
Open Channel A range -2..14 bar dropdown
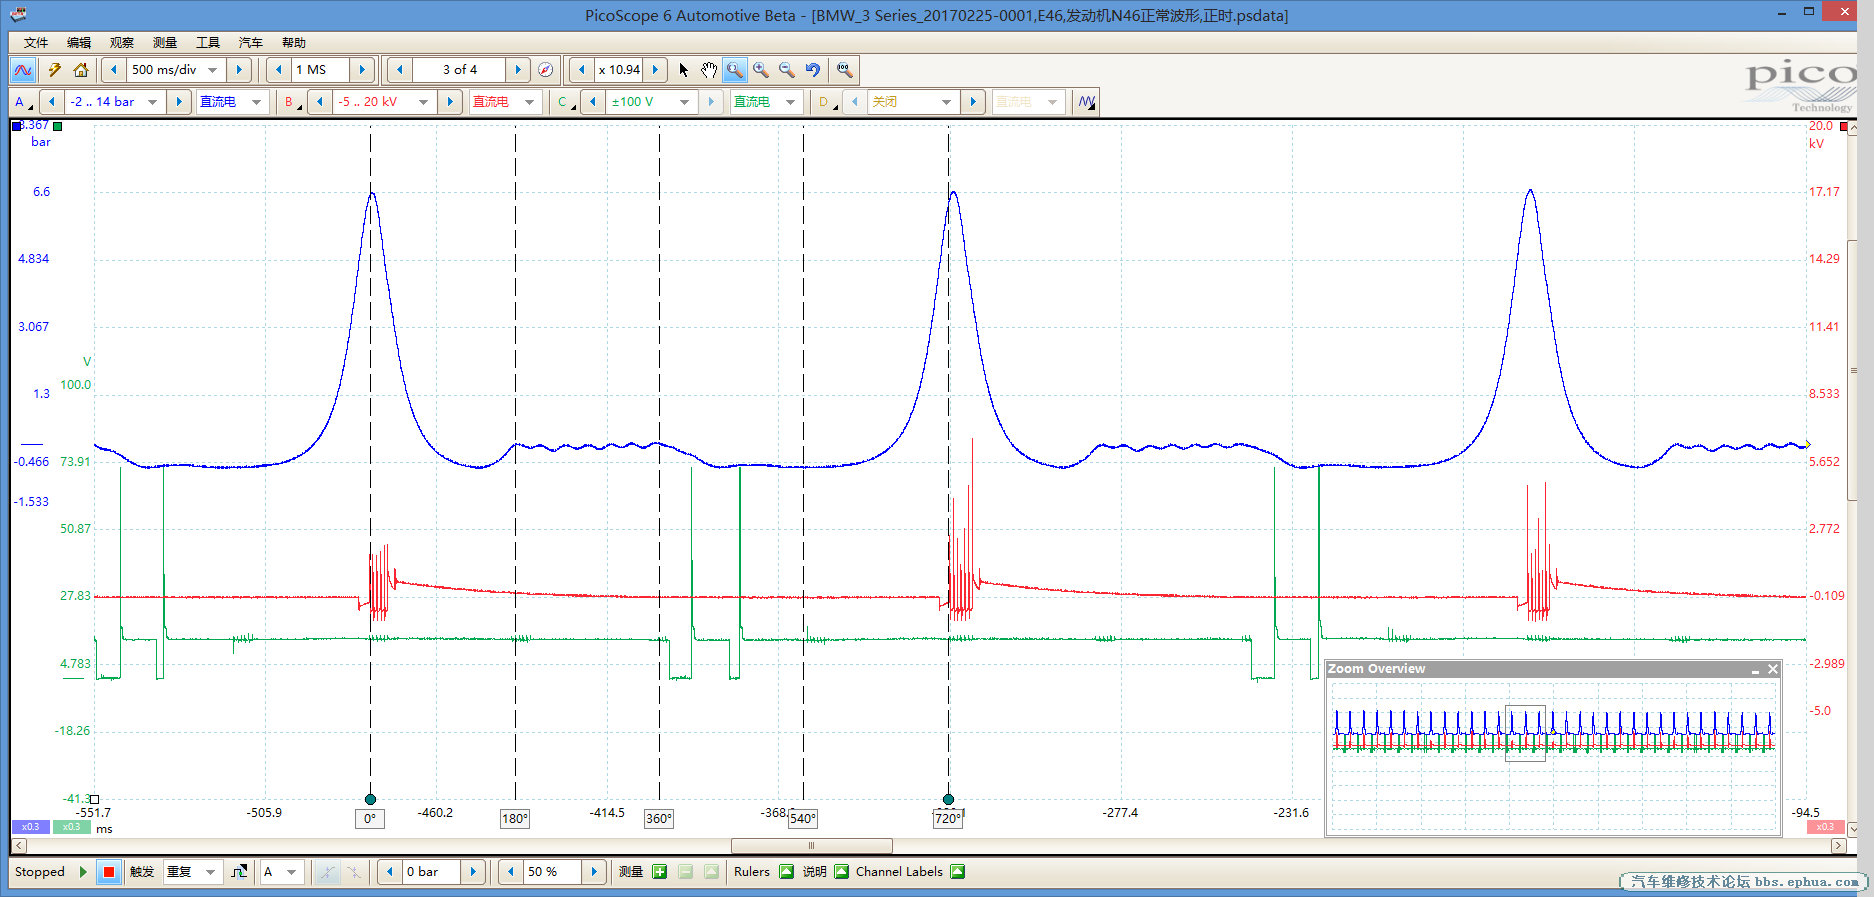153,102
